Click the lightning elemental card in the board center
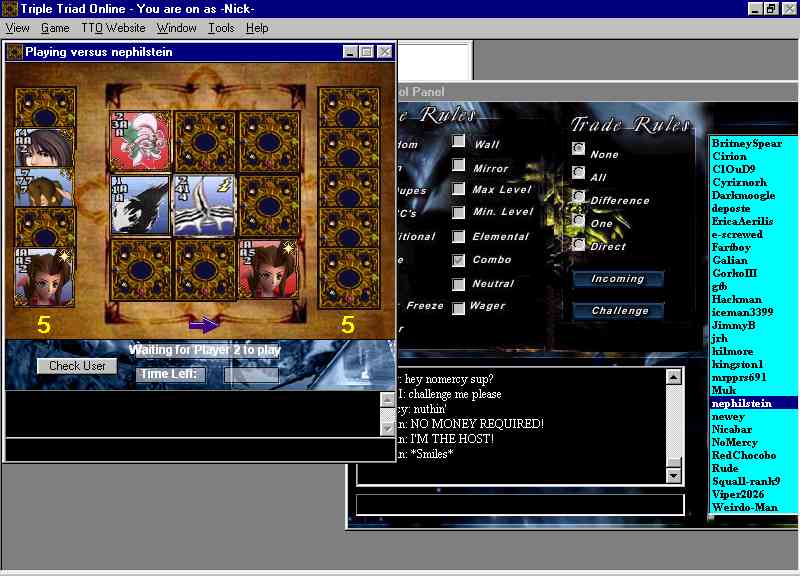Screen dimensions: 800x576 [204, 206]
